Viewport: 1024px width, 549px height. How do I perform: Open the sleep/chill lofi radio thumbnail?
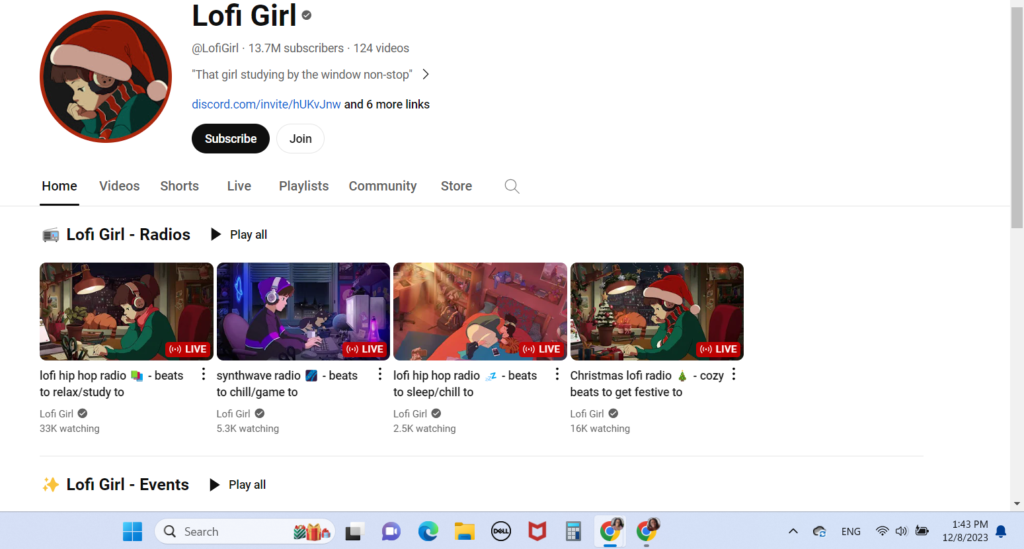(480, 311)
